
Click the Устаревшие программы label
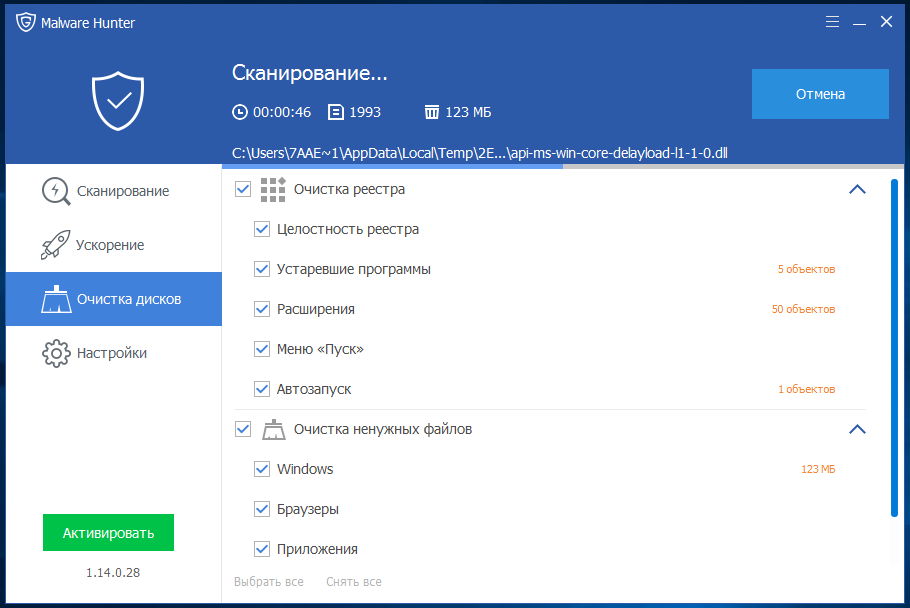[x=353, y=269]
